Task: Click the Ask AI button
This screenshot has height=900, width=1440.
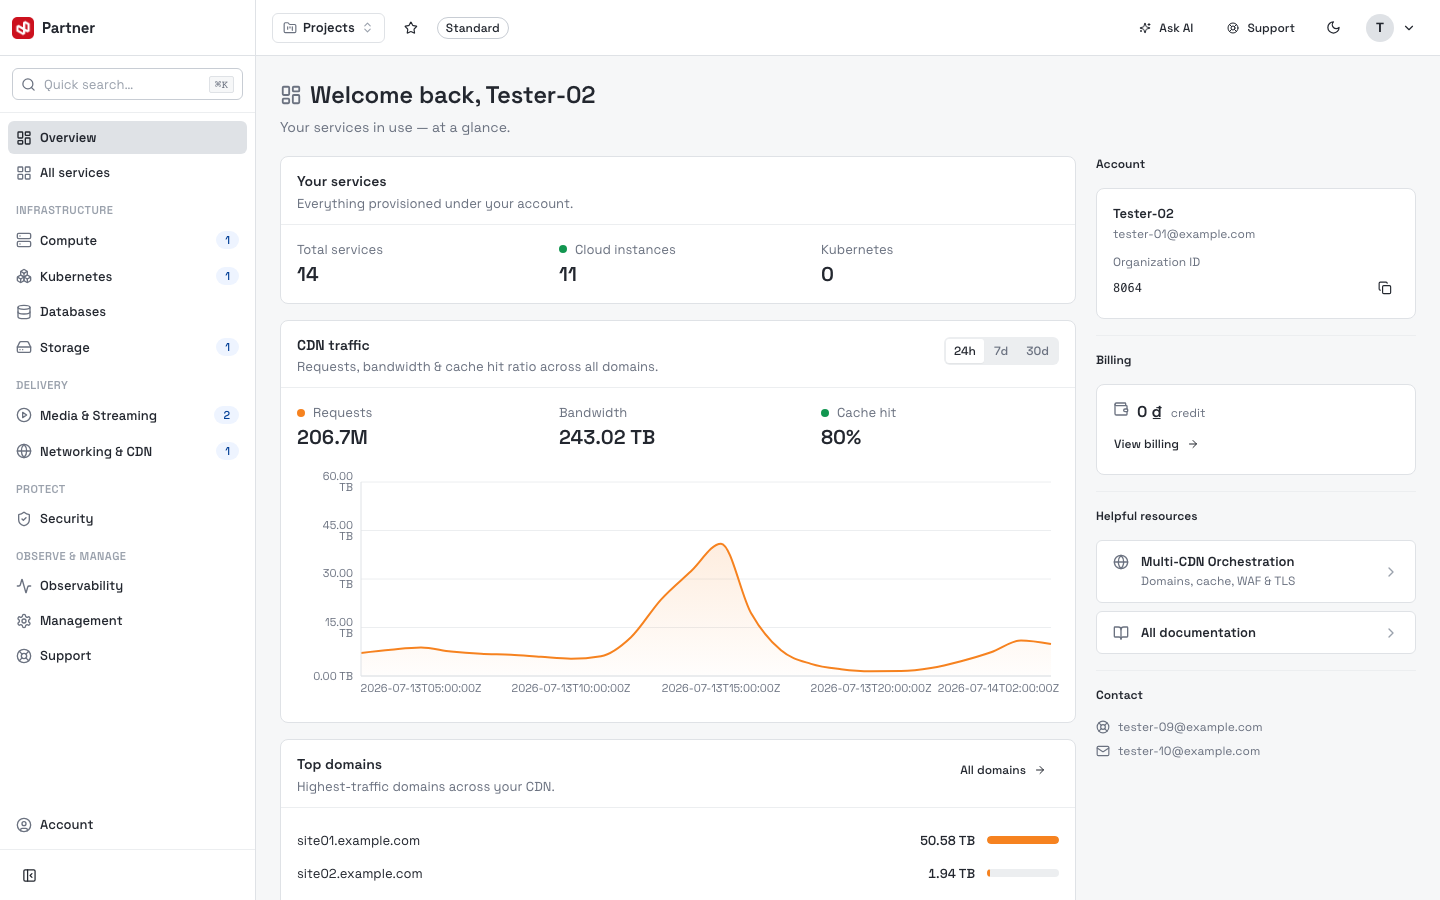Action: point(1166,28)
